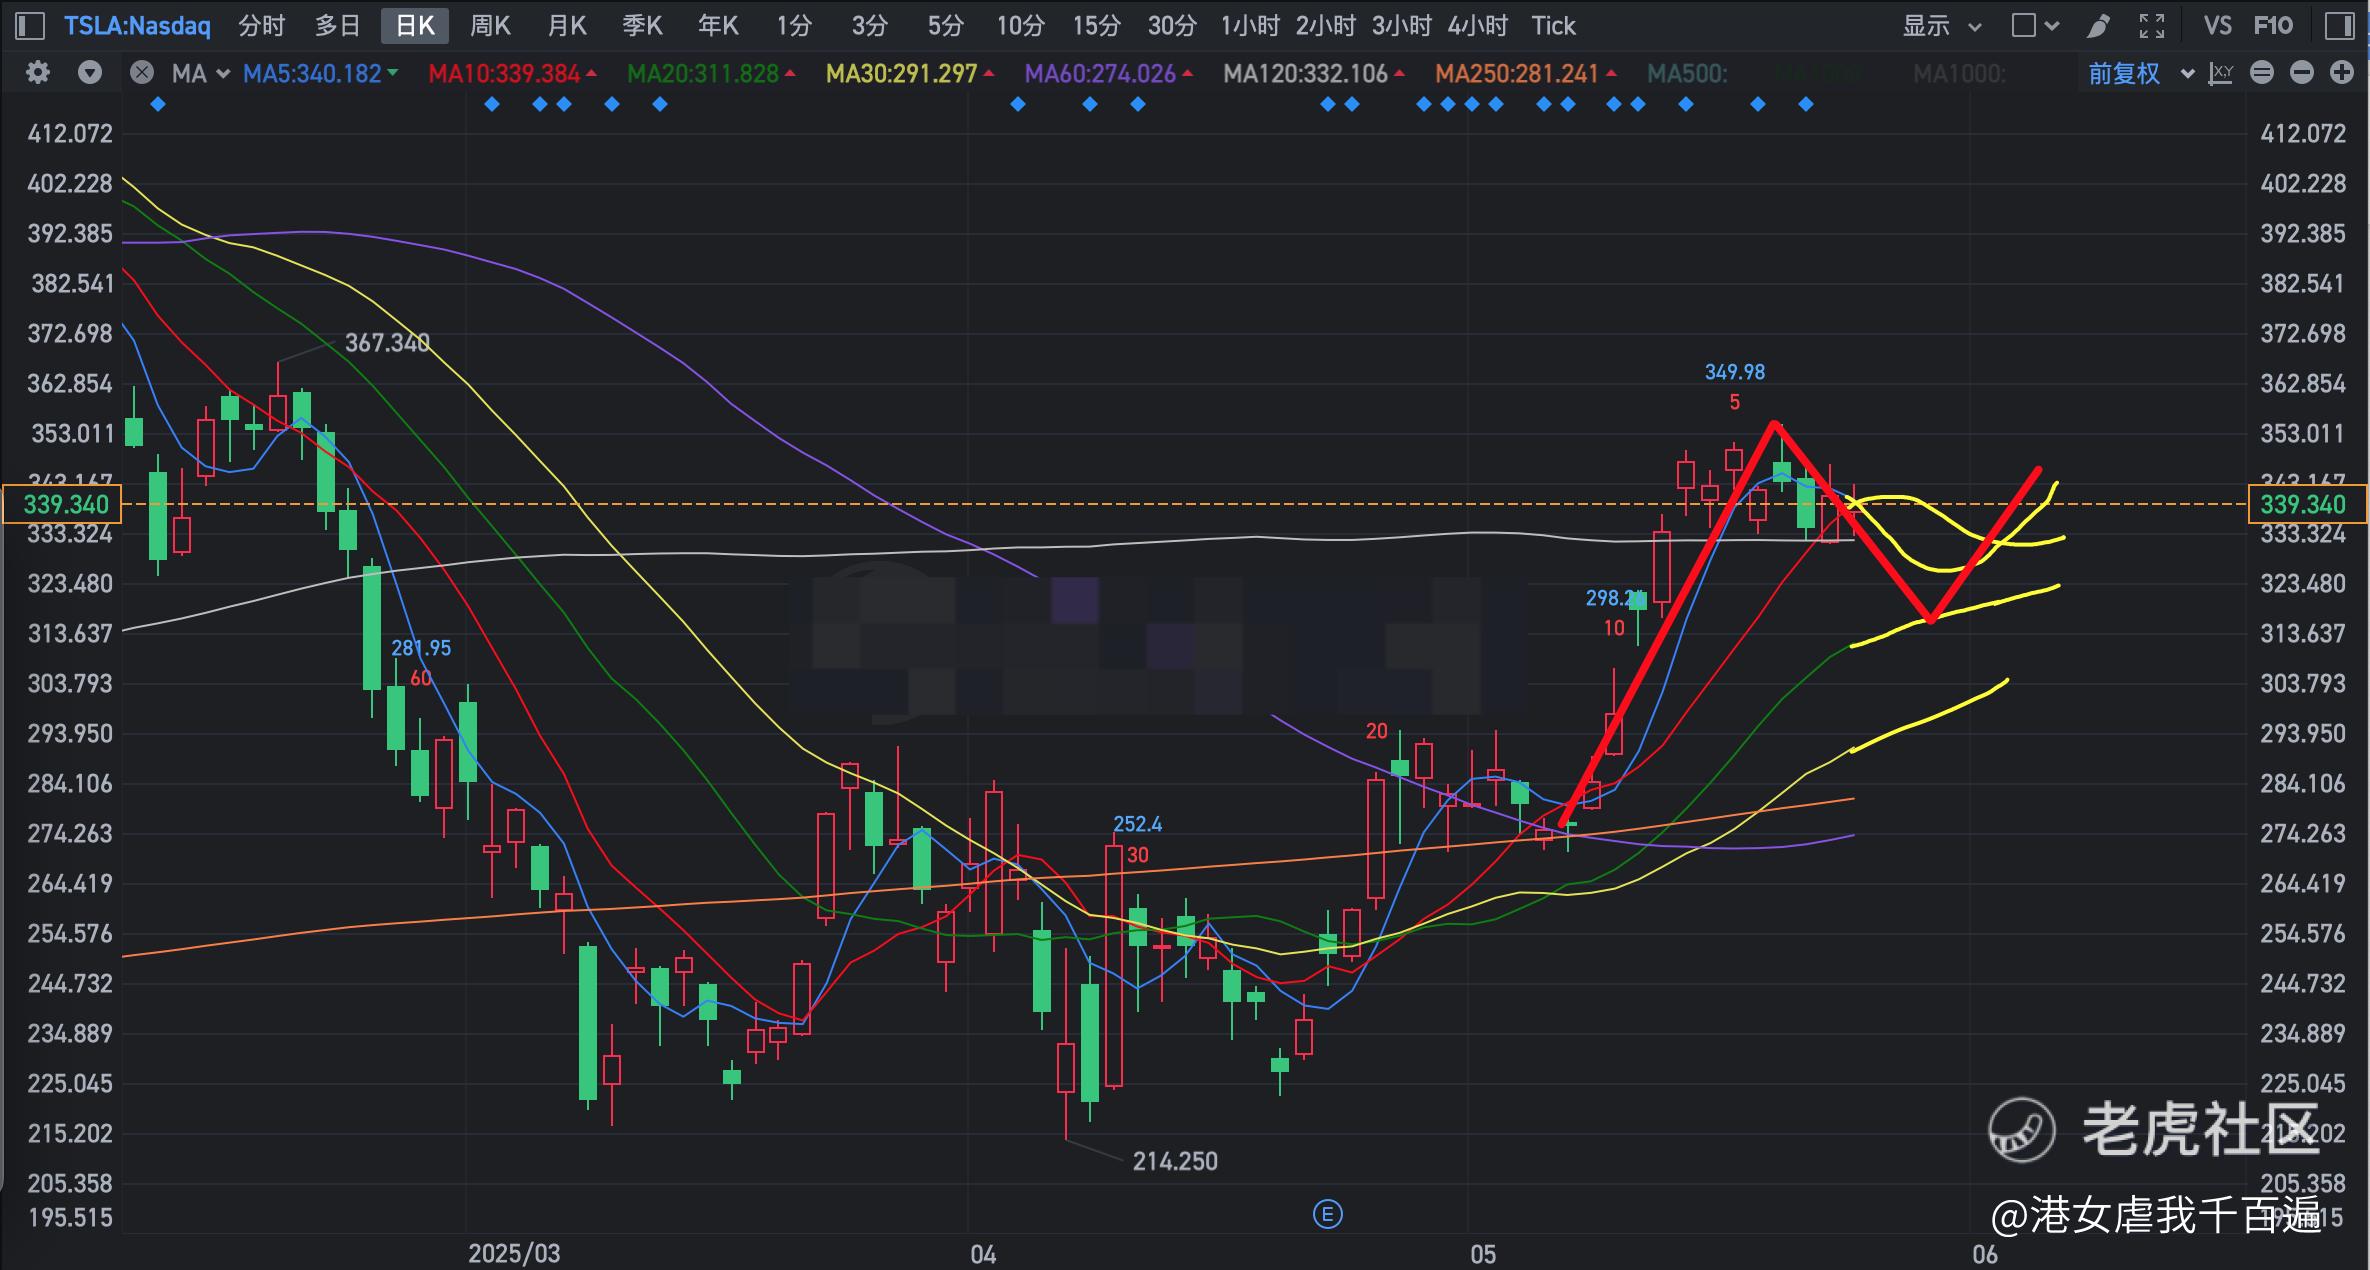Enter fullscreen chart mode
This screenshot has height=1270, width=2370.
pyautogui.click(x=2152, y=25)
